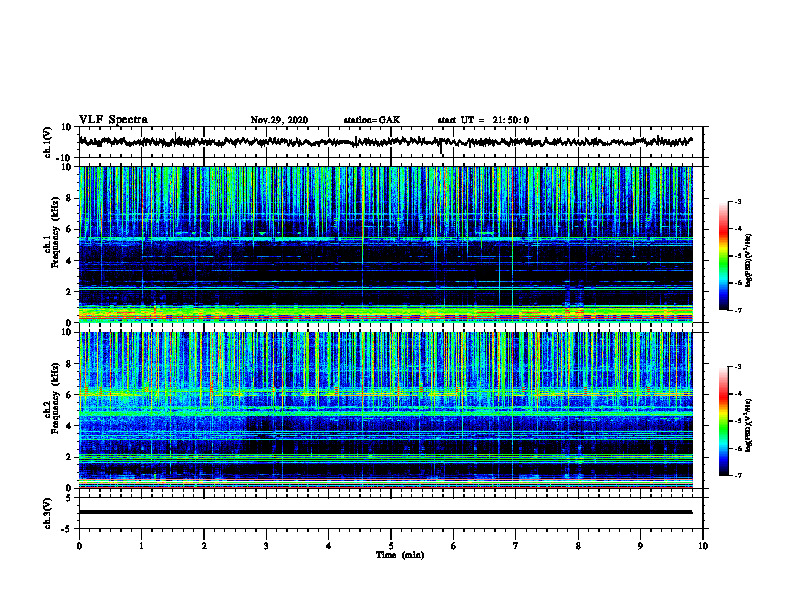
Task: Click the log(PSD) label beside ch.1 color bar
Action: (x=749, y=260)
